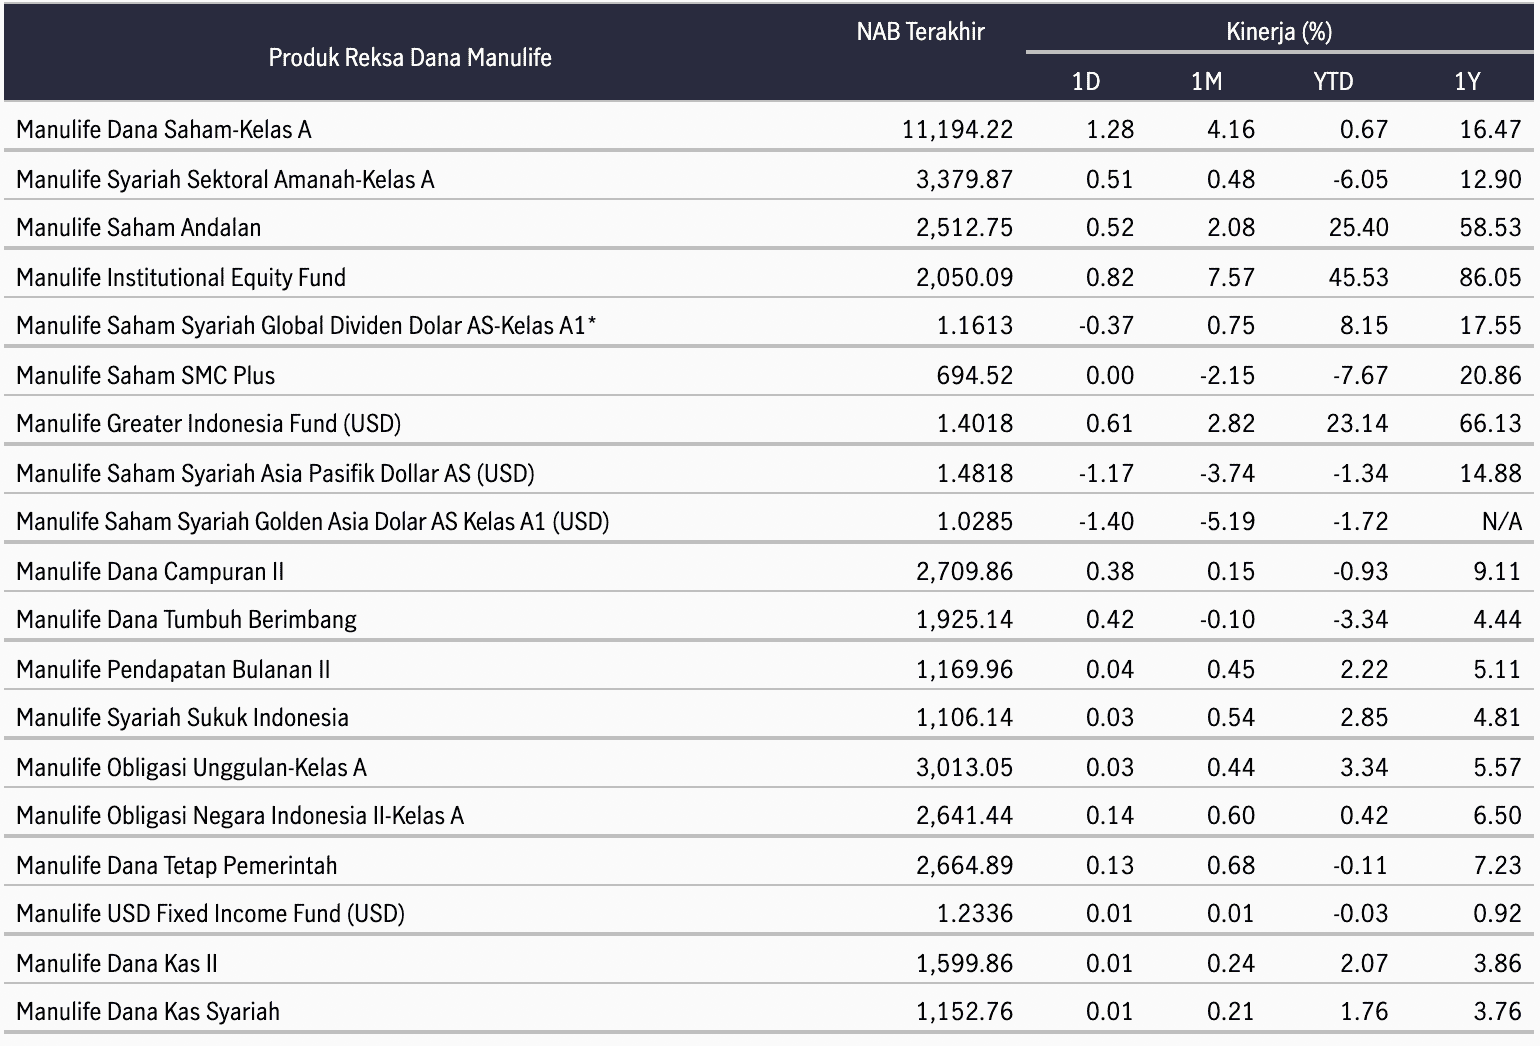This screenshot has width=1540, height=1046.
Task: Open Manulife Dana Tumbuh Berimbang
Action: click(186, 620)
